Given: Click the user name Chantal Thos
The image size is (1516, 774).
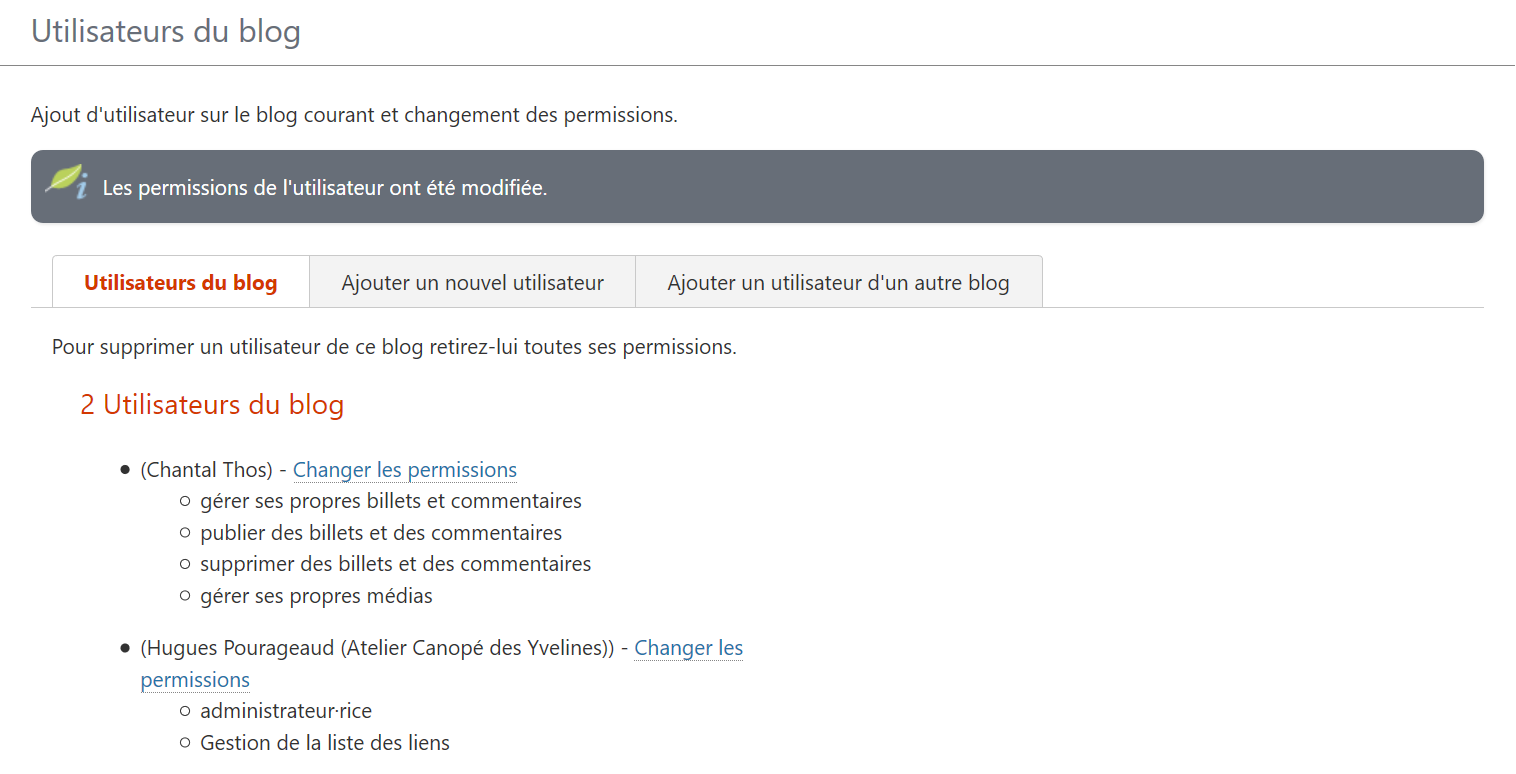Looking at the screenshot, I should [x=206, y=470].
